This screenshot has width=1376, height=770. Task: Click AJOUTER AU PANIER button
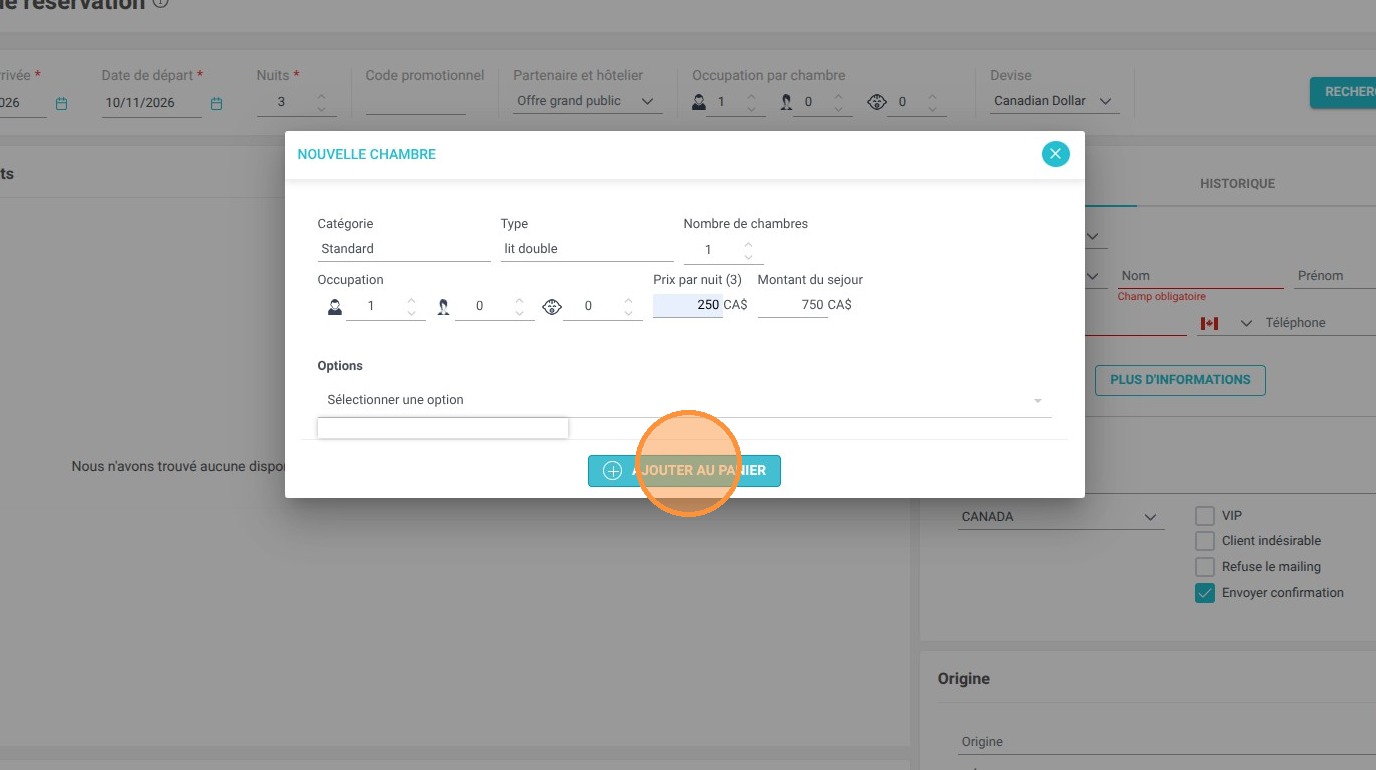[x=684, y=471]
